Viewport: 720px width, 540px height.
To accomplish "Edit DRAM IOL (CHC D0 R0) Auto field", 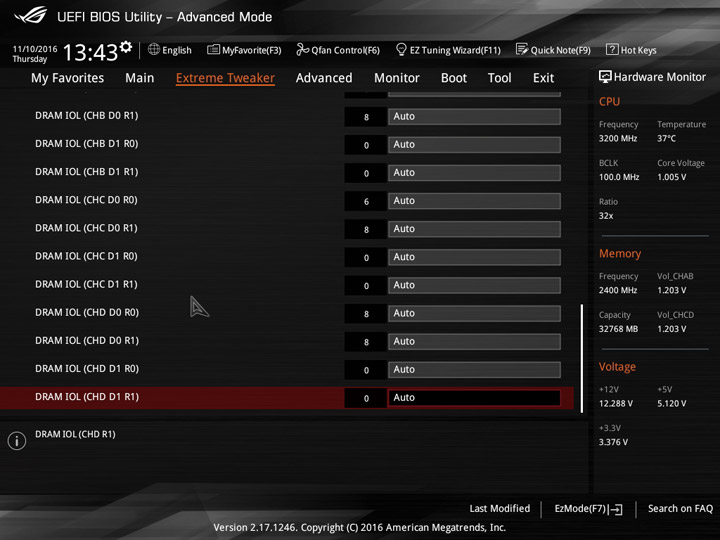I will pos(474,201).
